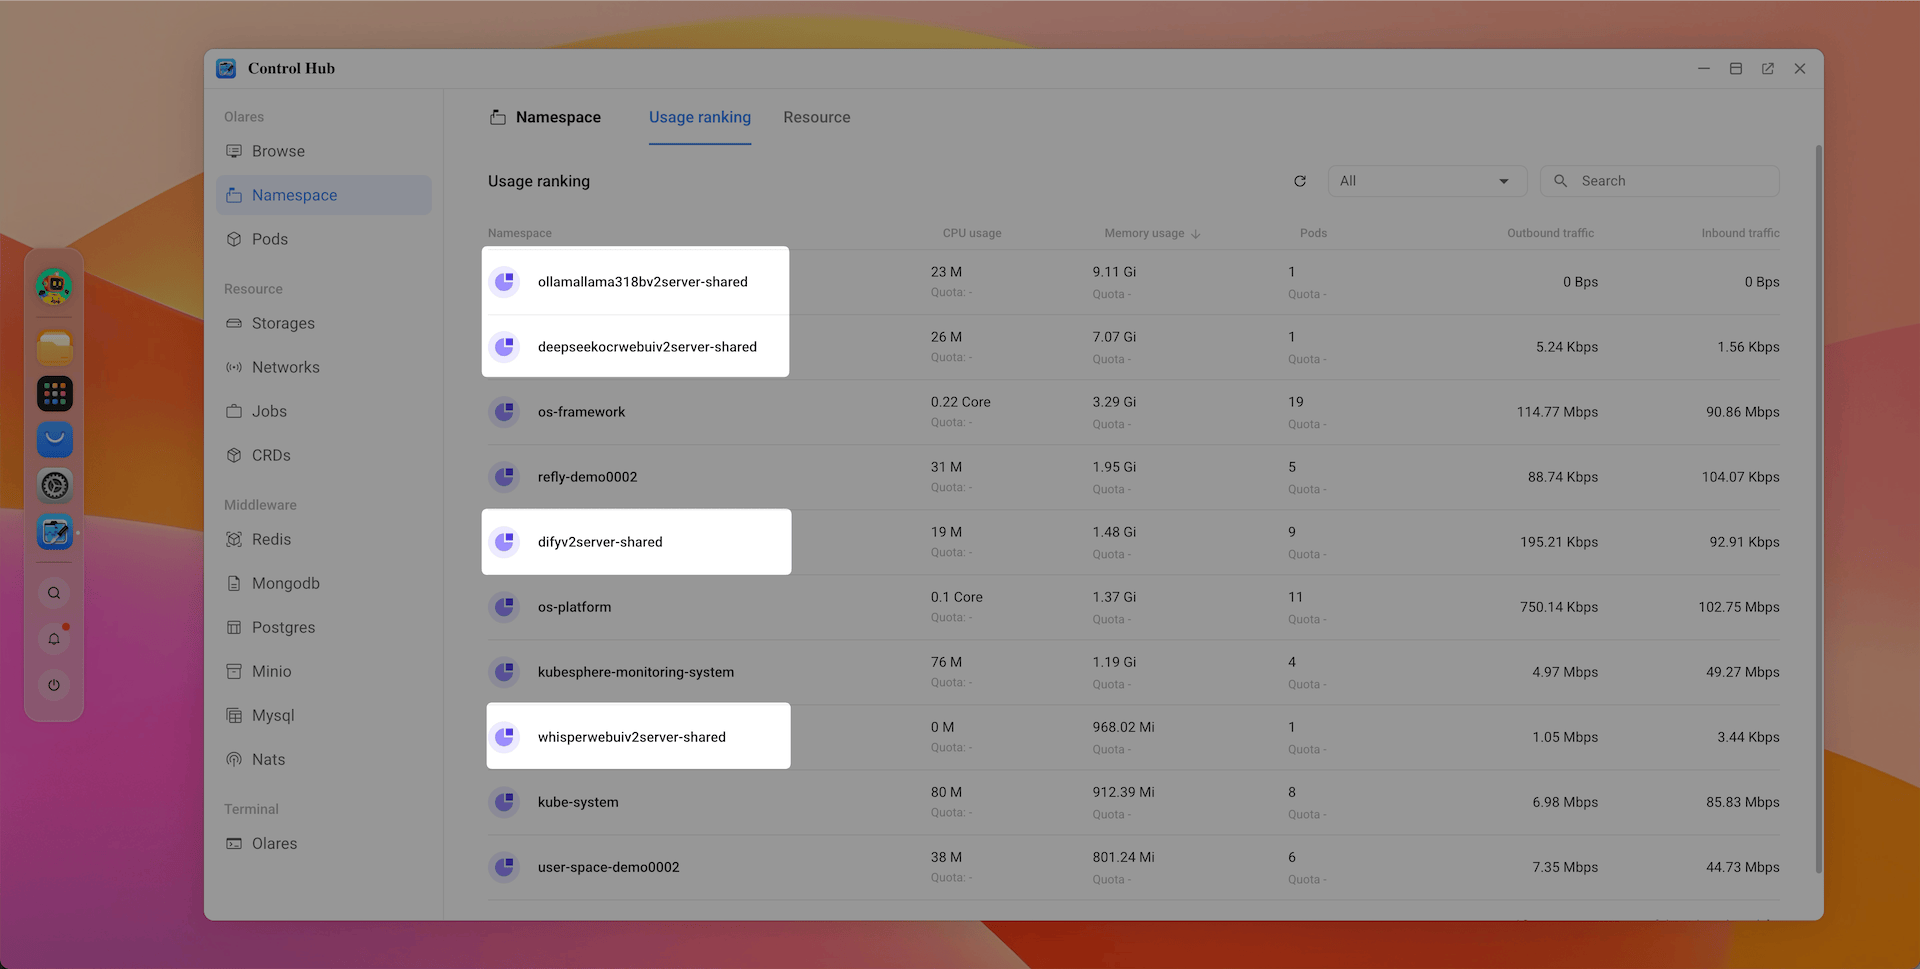The width and height of the screenshot is (1920, 969).
Task: Open the Postgres middleware panel
Action: pyautogui.click(x=283, y=627)
